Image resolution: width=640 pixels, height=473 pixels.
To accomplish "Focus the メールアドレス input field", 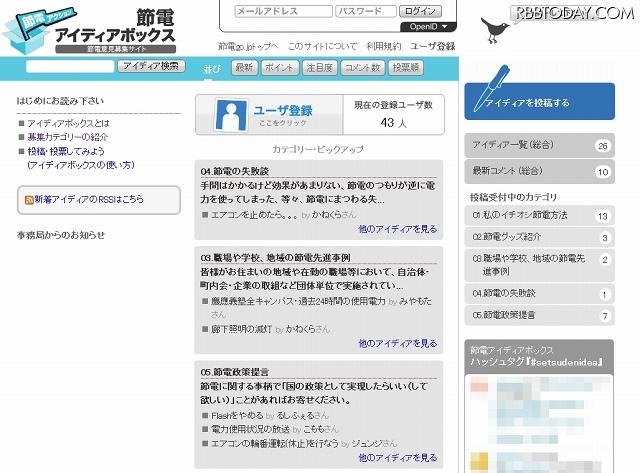I will [x=283, y=11].
